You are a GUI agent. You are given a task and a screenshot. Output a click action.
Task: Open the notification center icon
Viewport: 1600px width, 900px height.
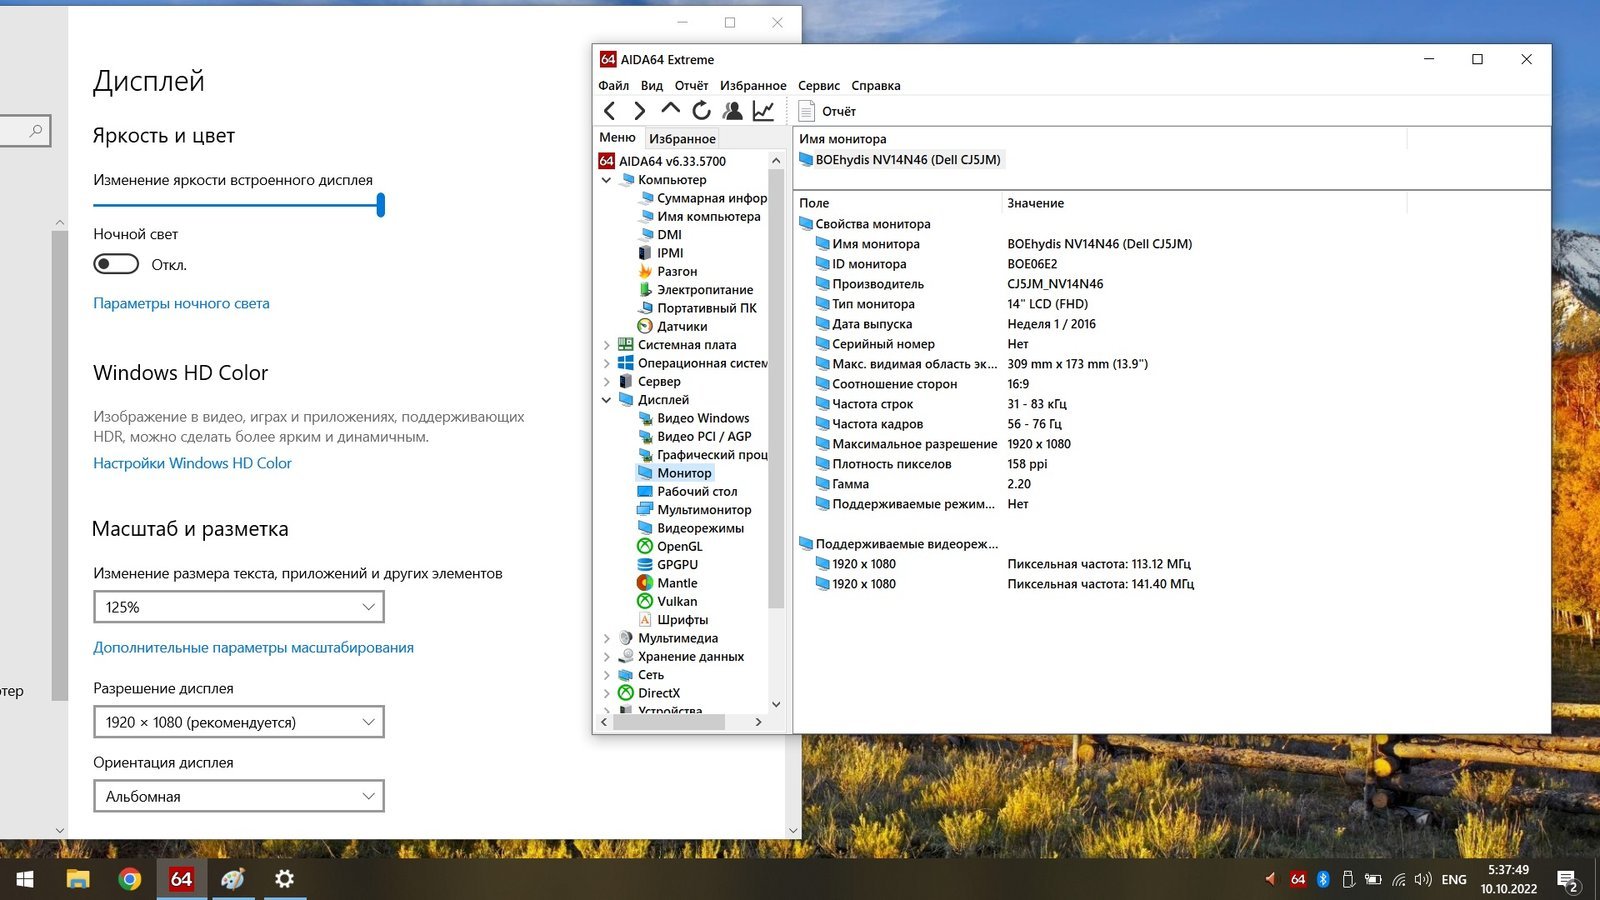[1567, 880]
